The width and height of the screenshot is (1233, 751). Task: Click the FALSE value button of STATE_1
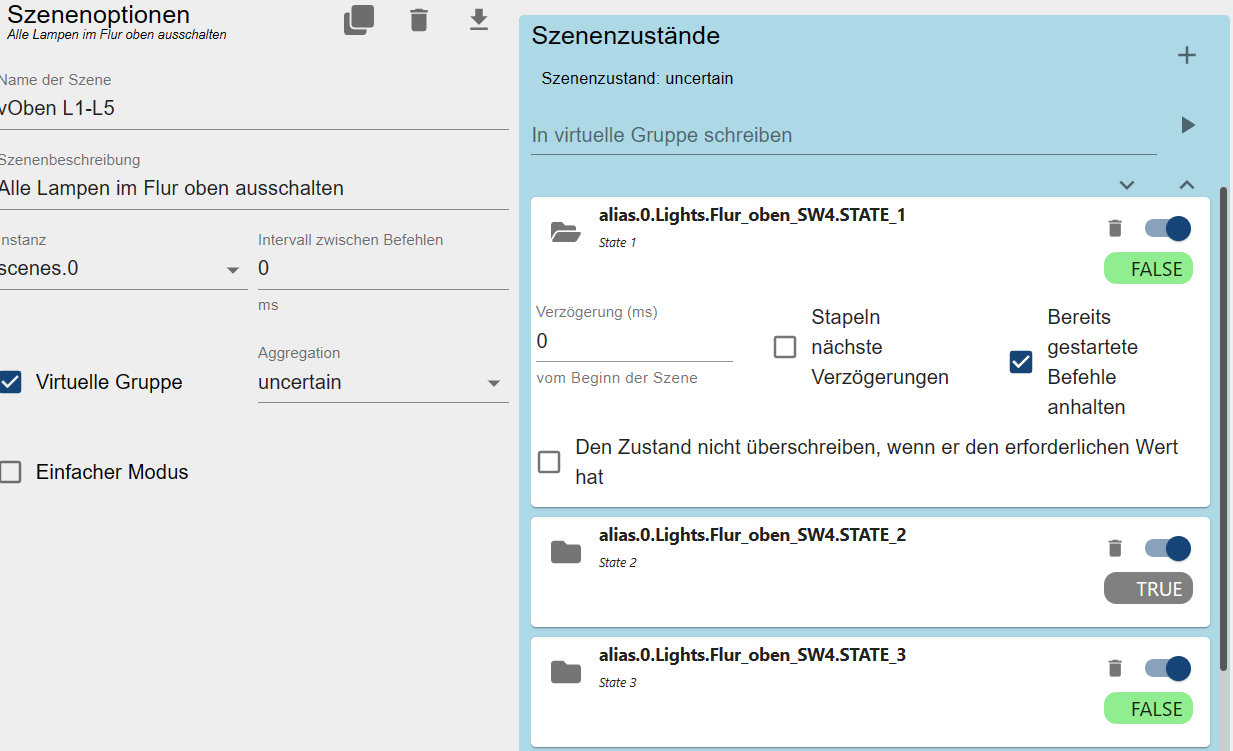1148,269
